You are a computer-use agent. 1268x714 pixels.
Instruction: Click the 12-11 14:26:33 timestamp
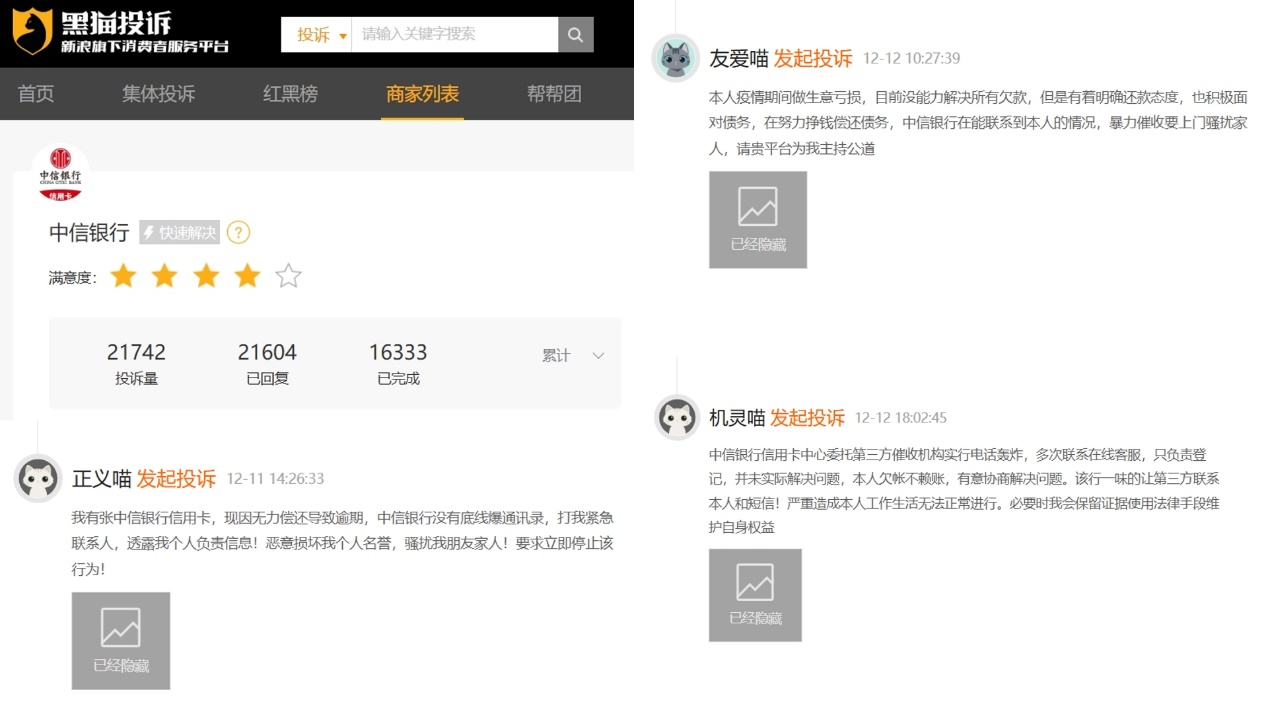(x=275, y=480)
